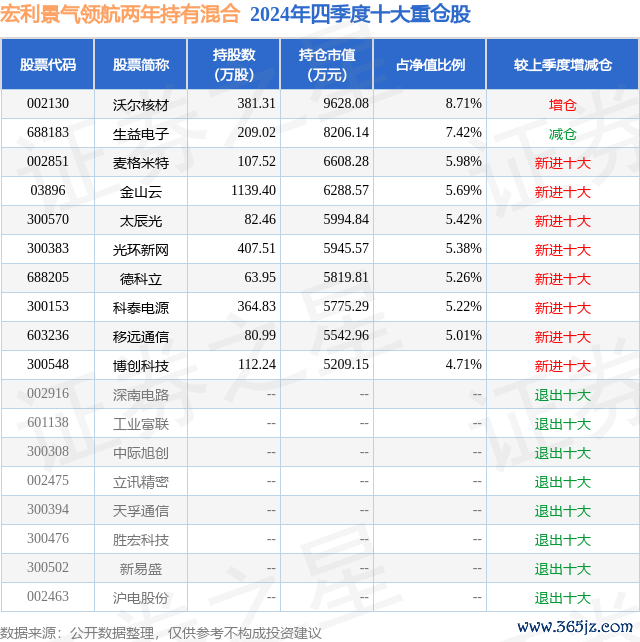Select stock name 天孚通信

point(141,512)
